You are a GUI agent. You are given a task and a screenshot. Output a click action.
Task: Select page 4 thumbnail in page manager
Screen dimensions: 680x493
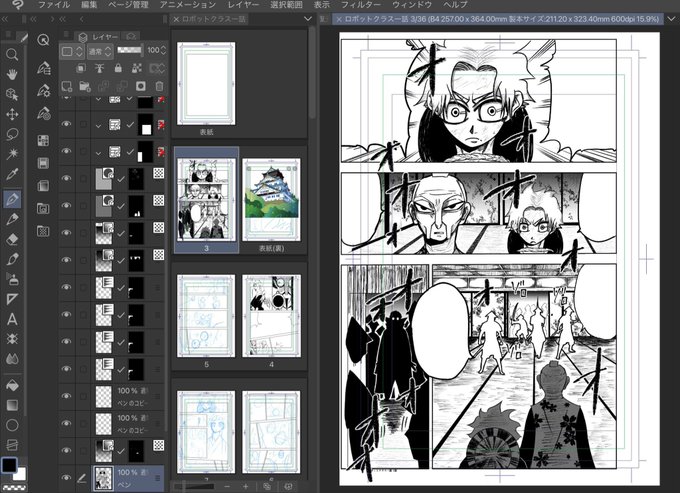click(x=271, y=316)
